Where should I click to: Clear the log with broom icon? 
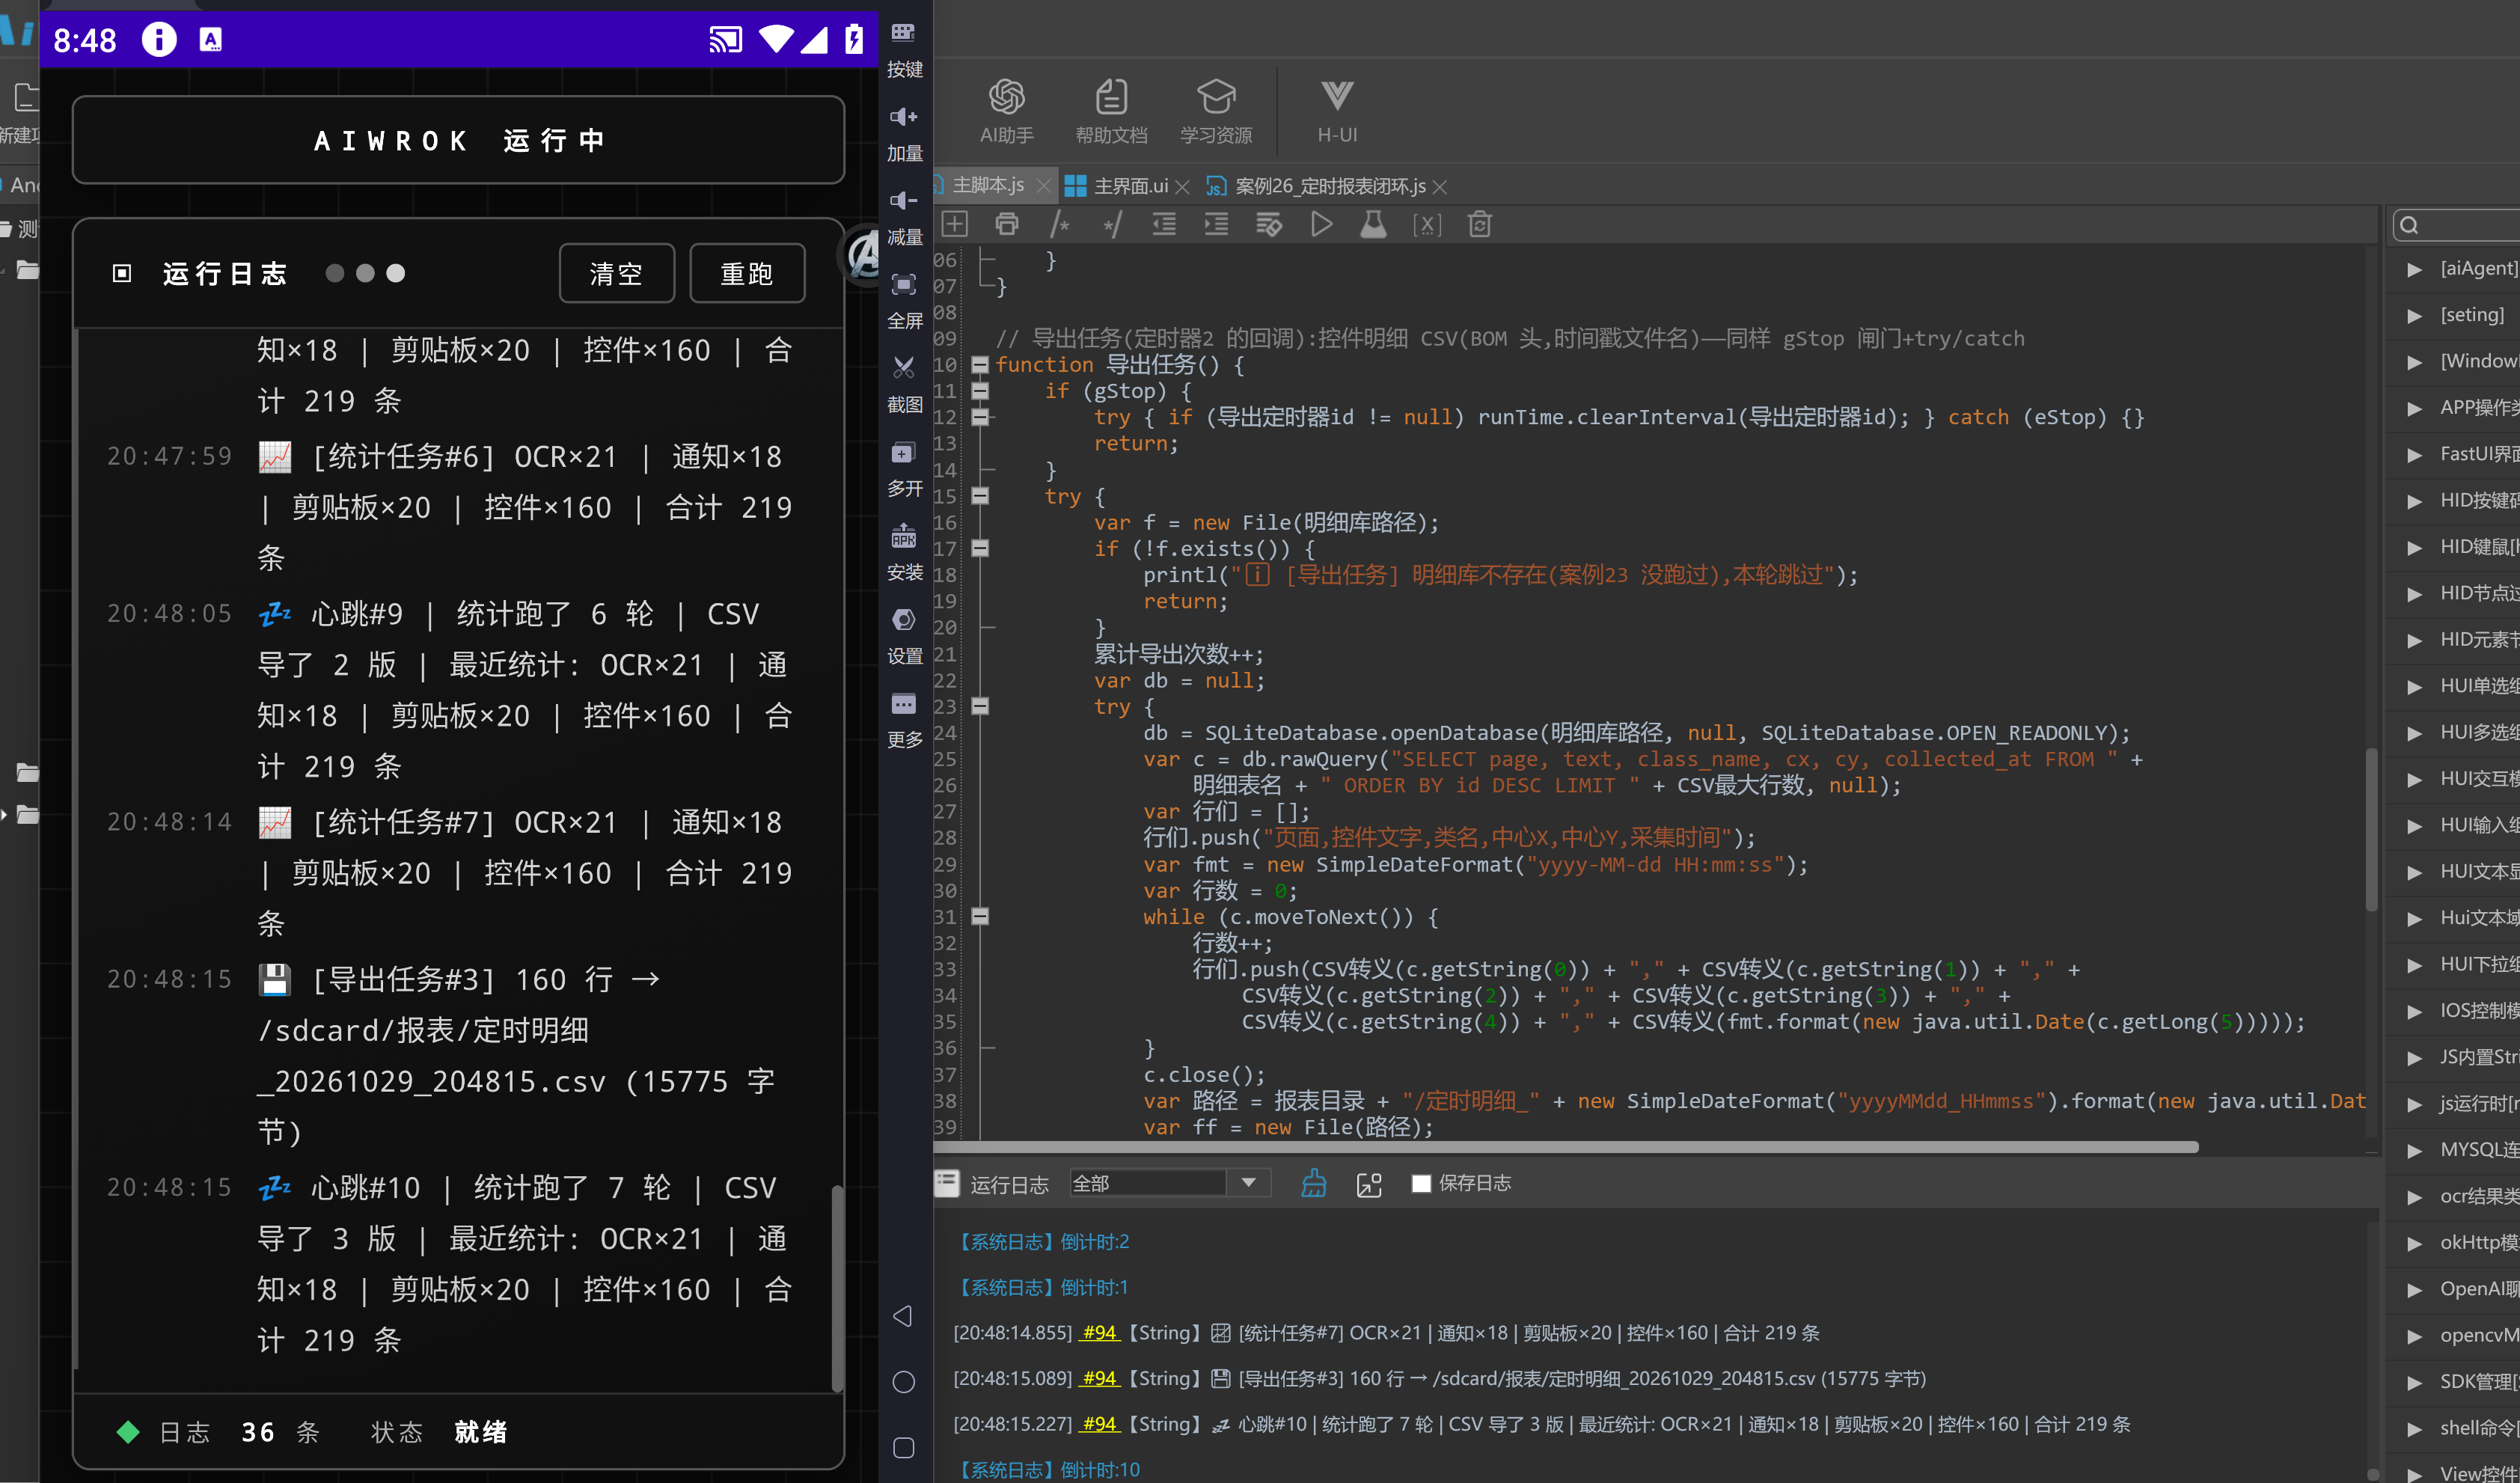[1314, 1183]
